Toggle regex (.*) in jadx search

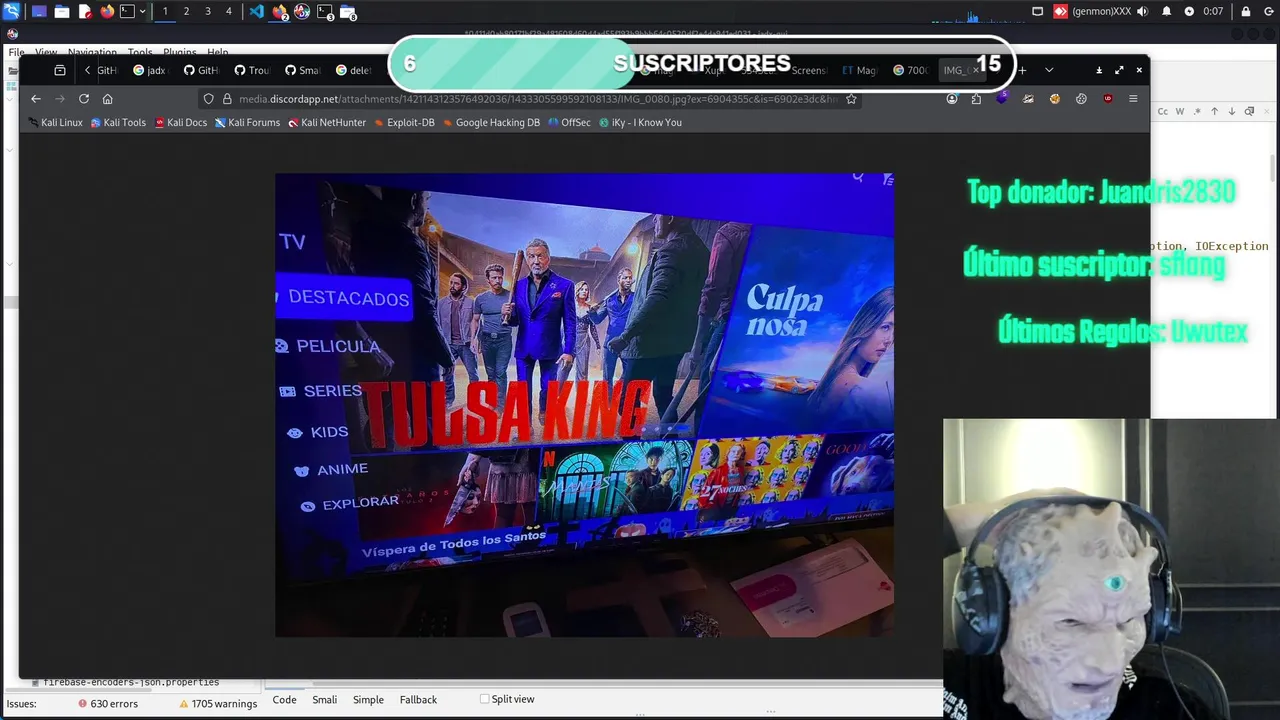tap(1197, 111)
